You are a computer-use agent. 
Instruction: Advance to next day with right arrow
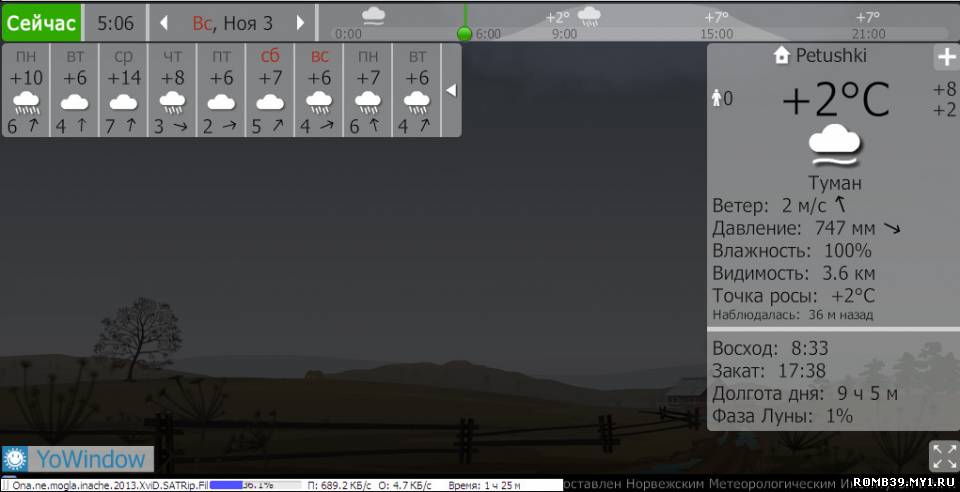[x=299, y=23]
